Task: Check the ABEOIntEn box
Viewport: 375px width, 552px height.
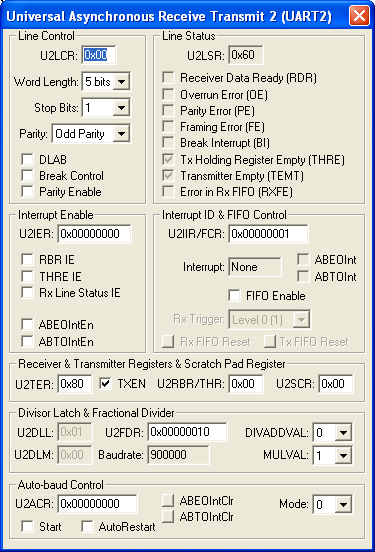Action: [27, 324]
